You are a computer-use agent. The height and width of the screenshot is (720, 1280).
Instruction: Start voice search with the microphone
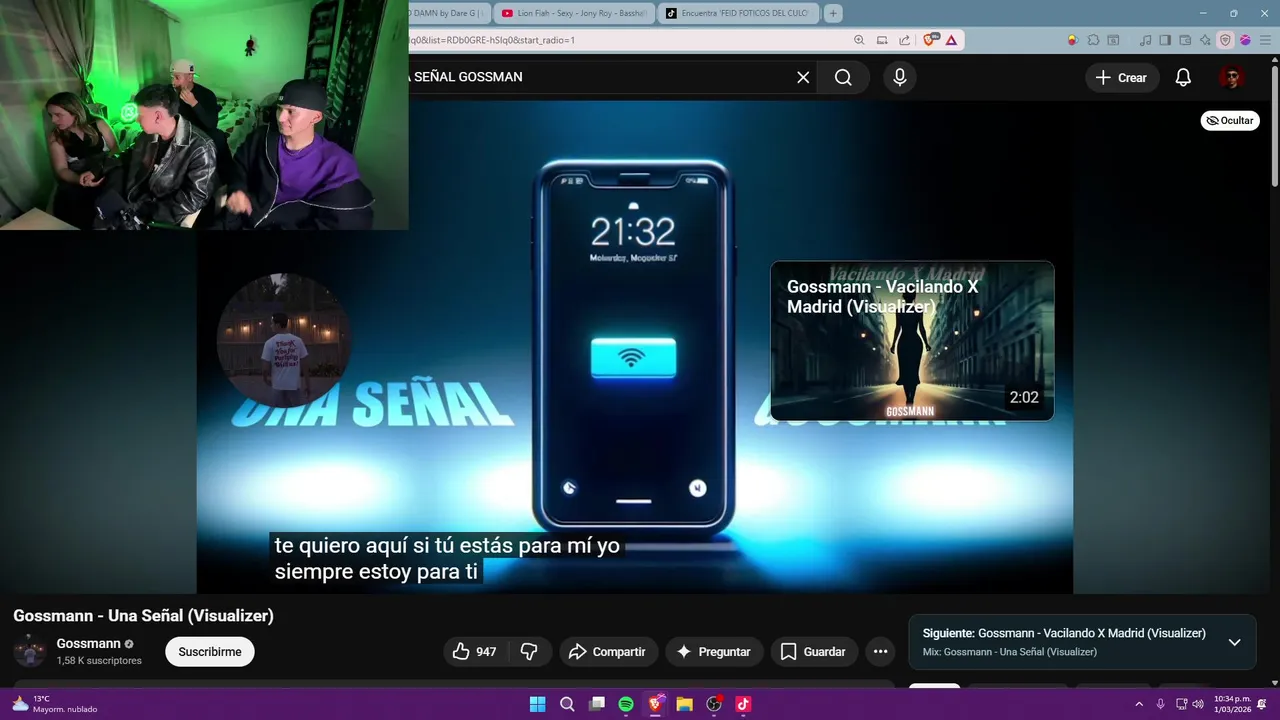point(900,77)
